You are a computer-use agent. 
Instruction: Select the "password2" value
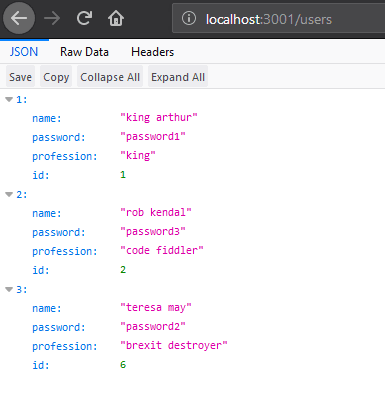(x=153, y=326)
